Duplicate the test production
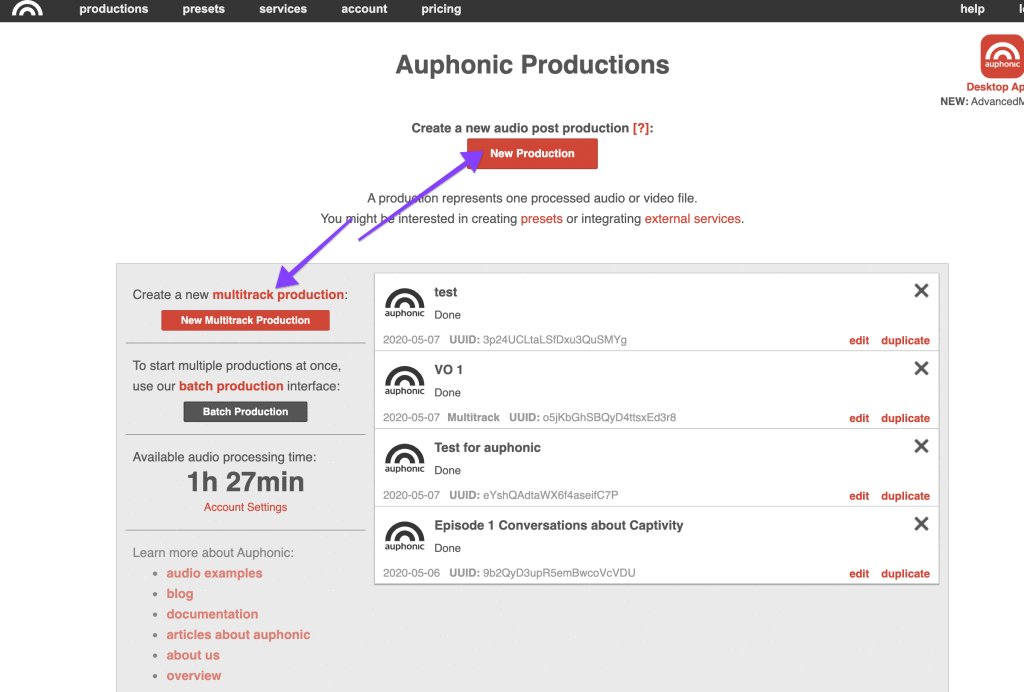 pyautogui.click(x=905, y=340)
